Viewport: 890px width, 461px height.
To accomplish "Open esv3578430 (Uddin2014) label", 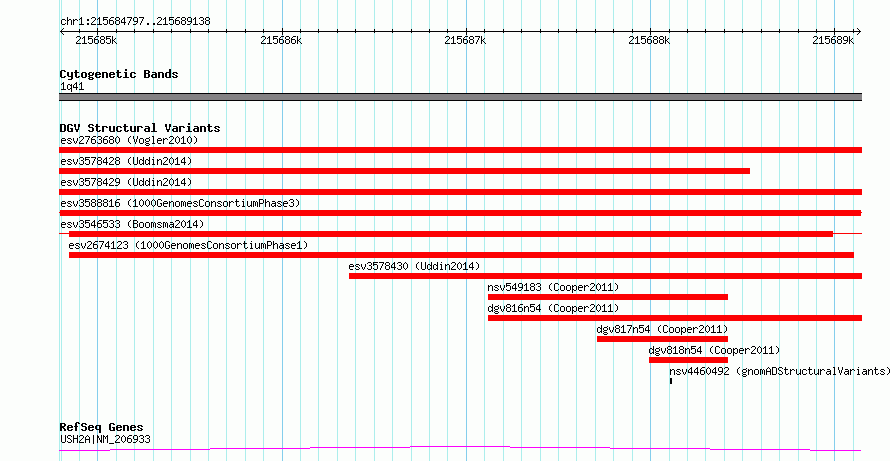I will 414,266.
